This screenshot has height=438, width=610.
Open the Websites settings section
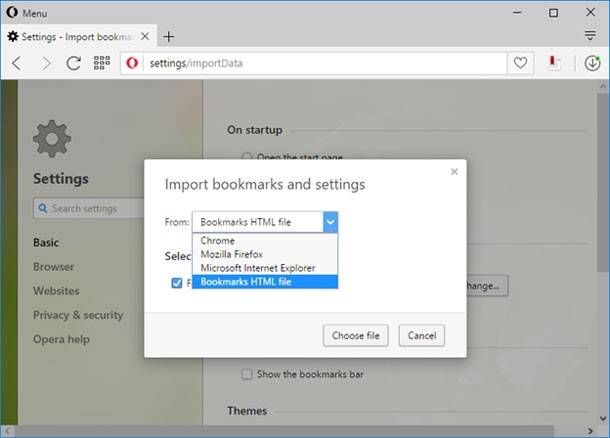pos(56,291)
